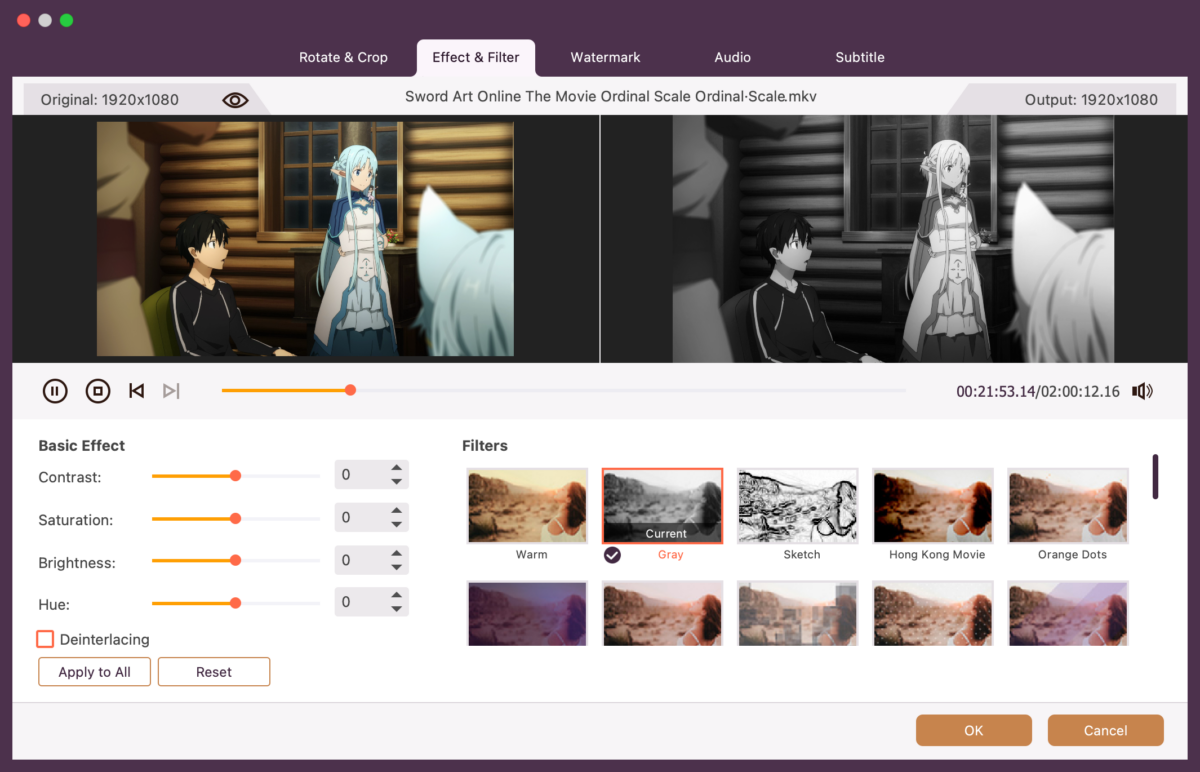Click the video progress bar handle
Viewport: 1200px width, 772px height.
click(x=350, y=390)
